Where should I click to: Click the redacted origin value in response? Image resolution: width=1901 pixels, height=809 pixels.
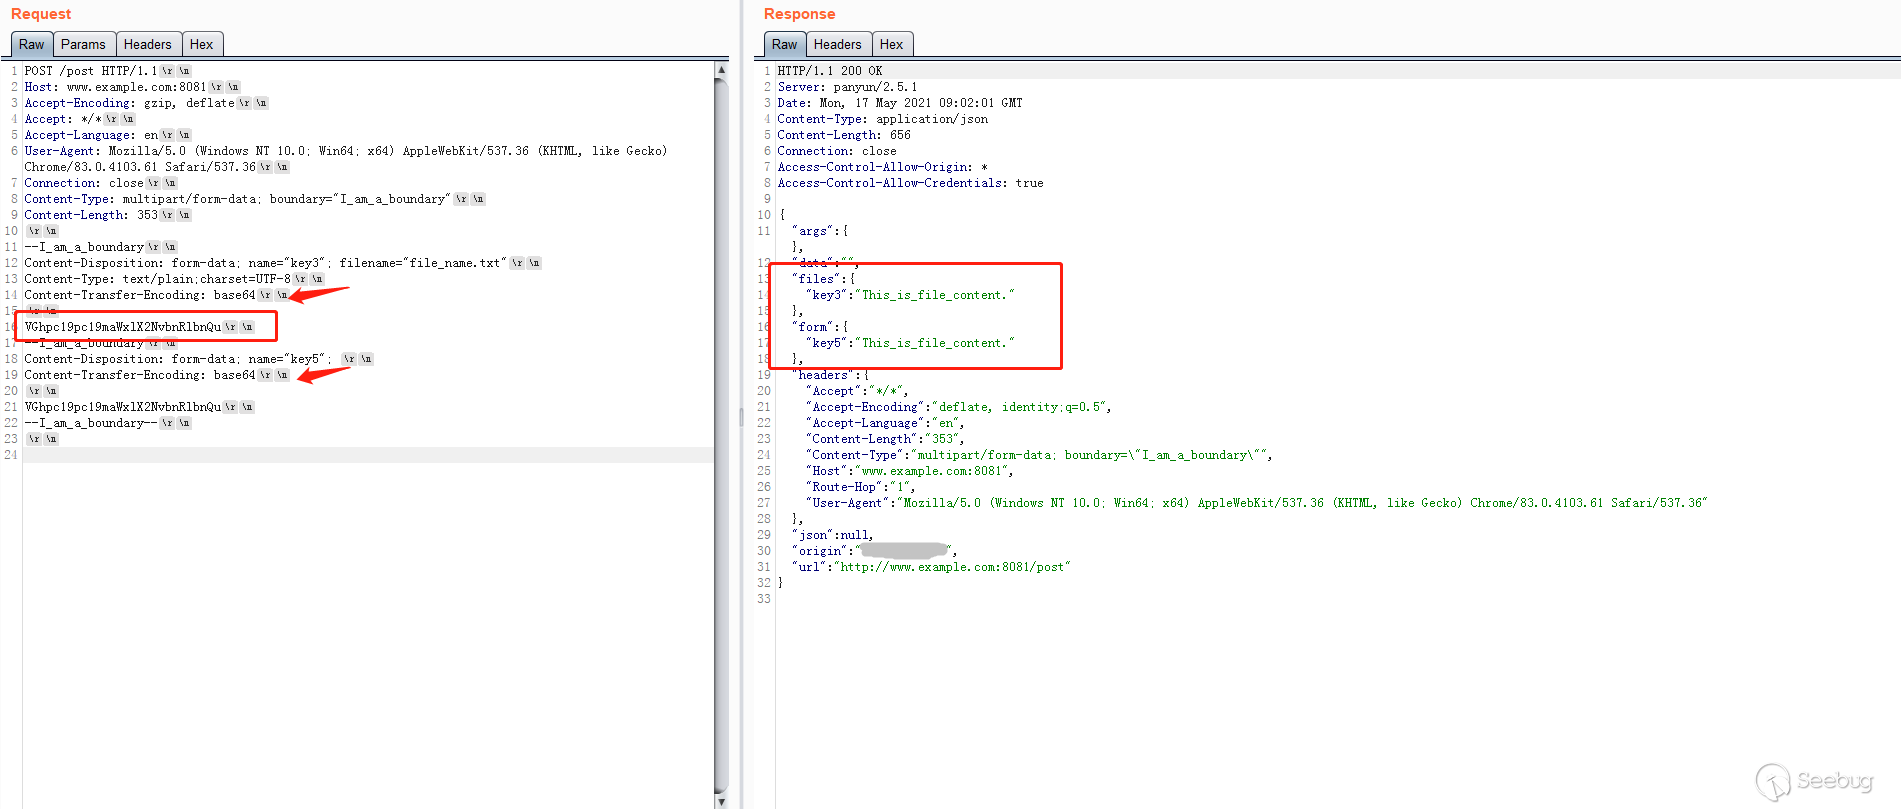pos(904,551)
